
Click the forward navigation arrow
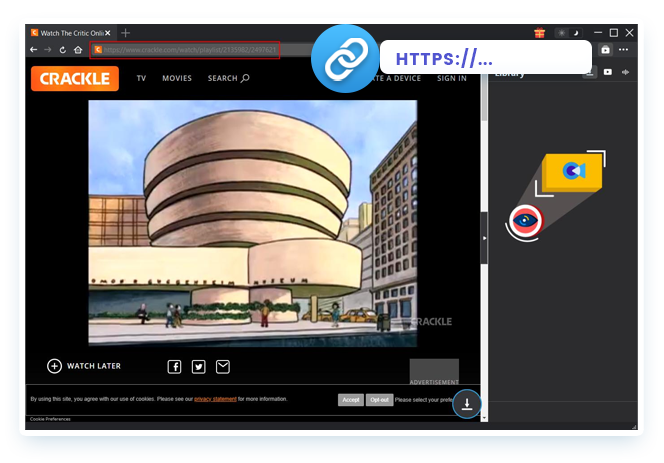click(48, 50)
